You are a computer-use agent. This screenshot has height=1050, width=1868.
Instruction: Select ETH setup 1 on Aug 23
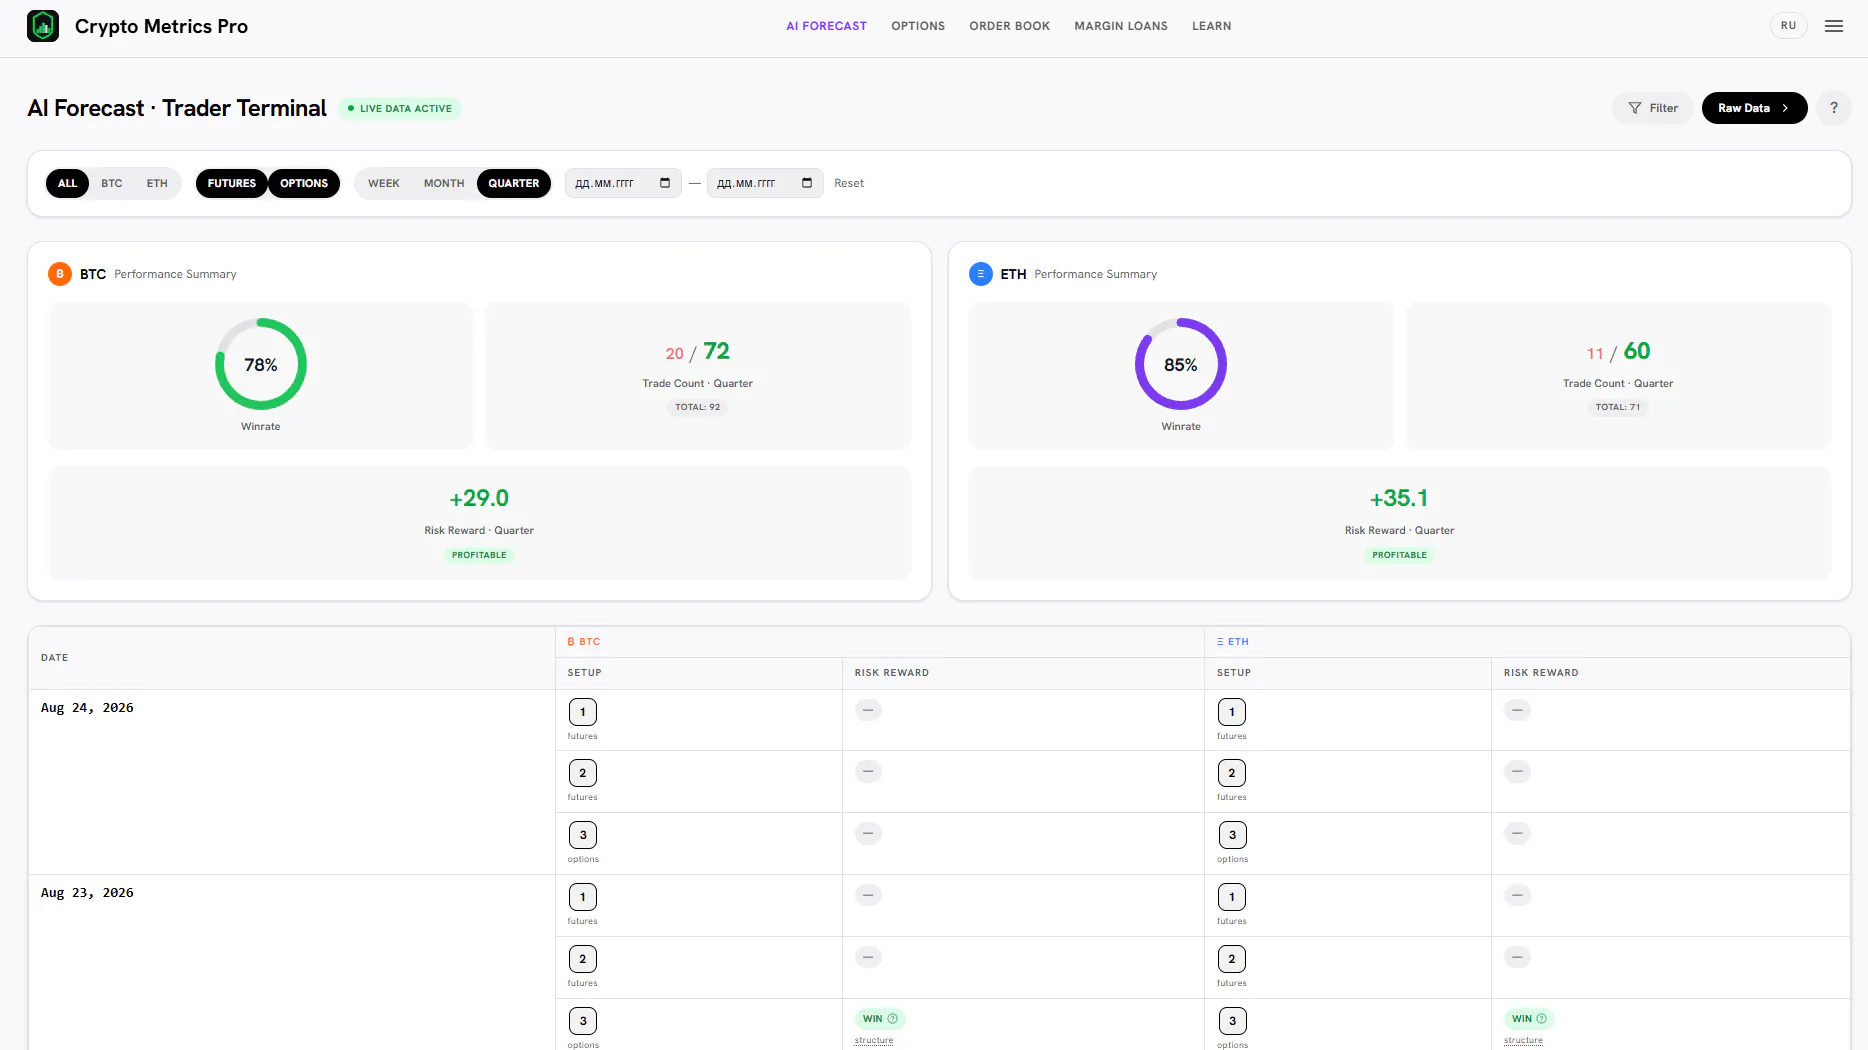click(x=1232, y=897)
